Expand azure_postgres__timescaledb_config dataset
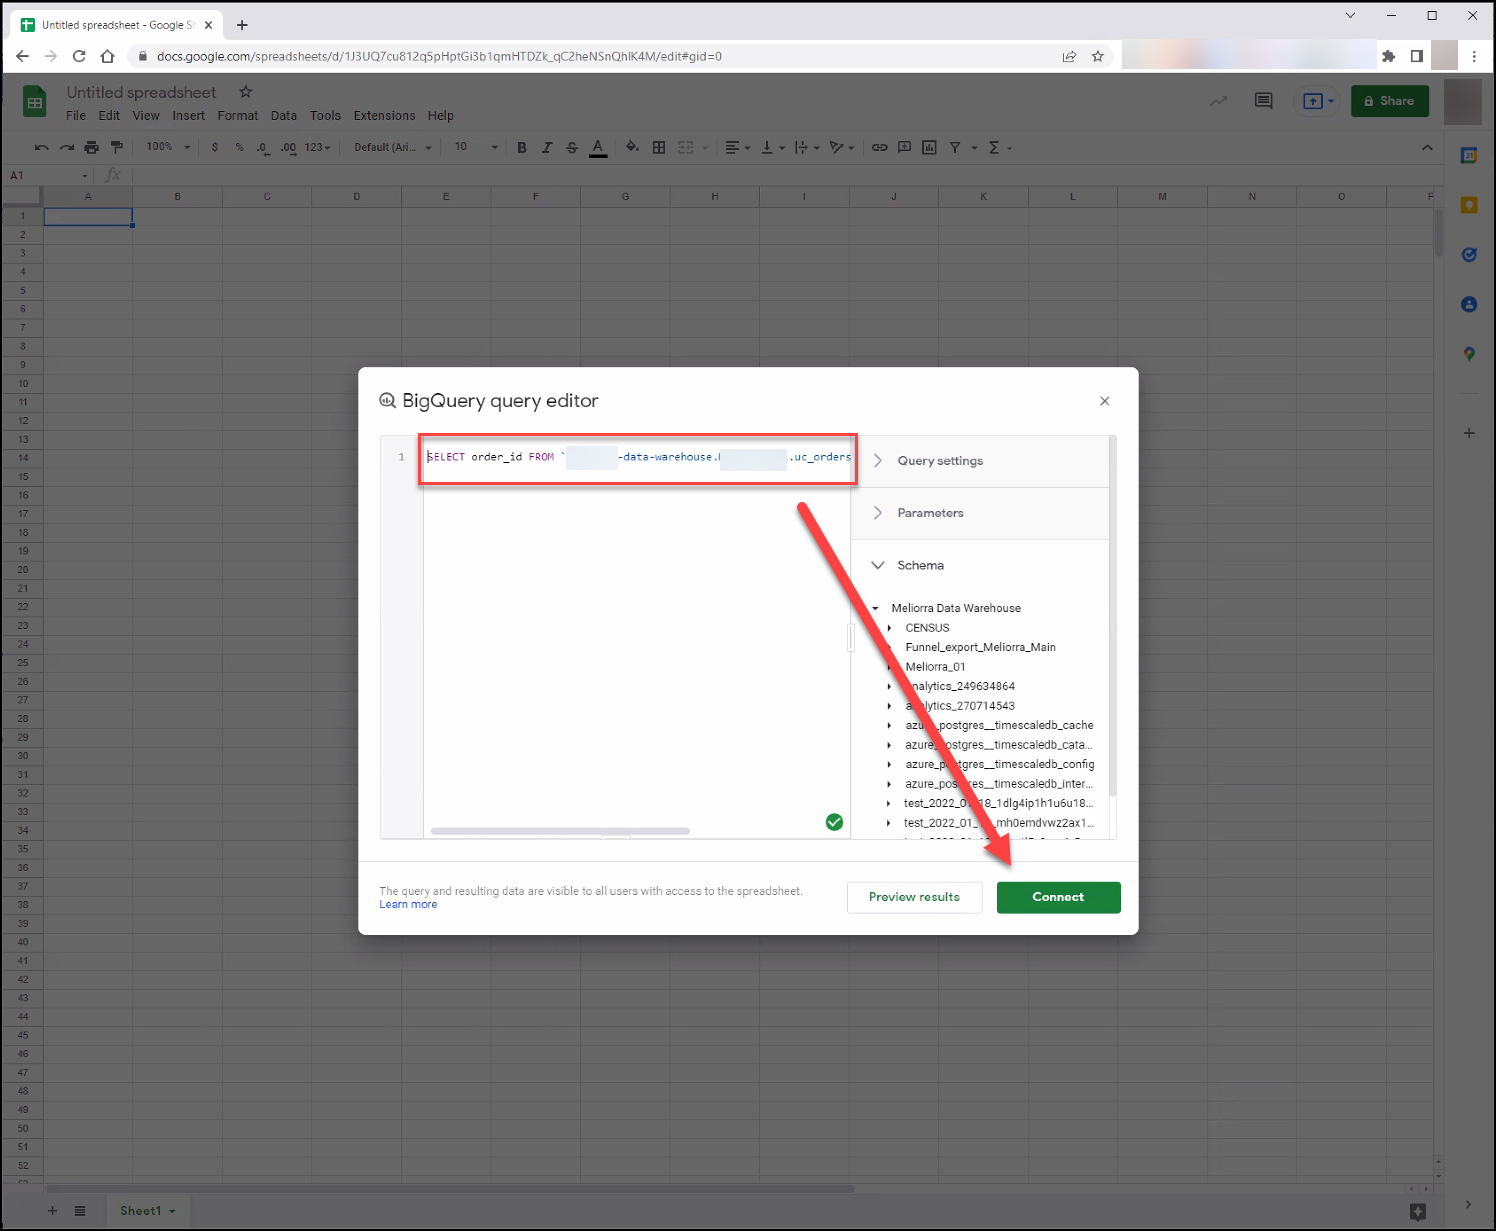 point(889,765)
